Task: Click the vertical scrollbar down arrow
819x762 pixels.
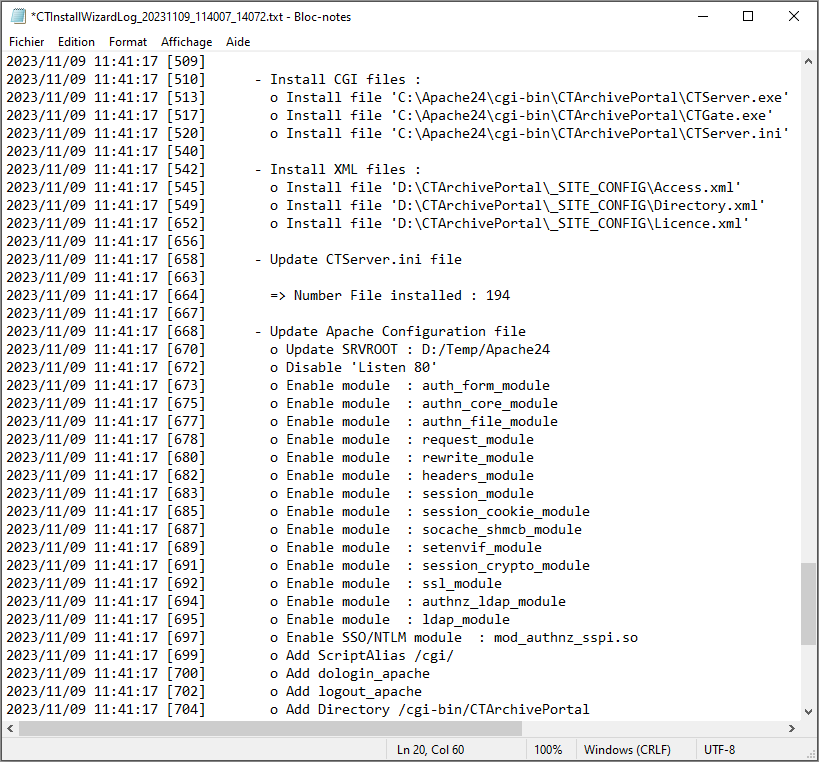Action: 809,711
